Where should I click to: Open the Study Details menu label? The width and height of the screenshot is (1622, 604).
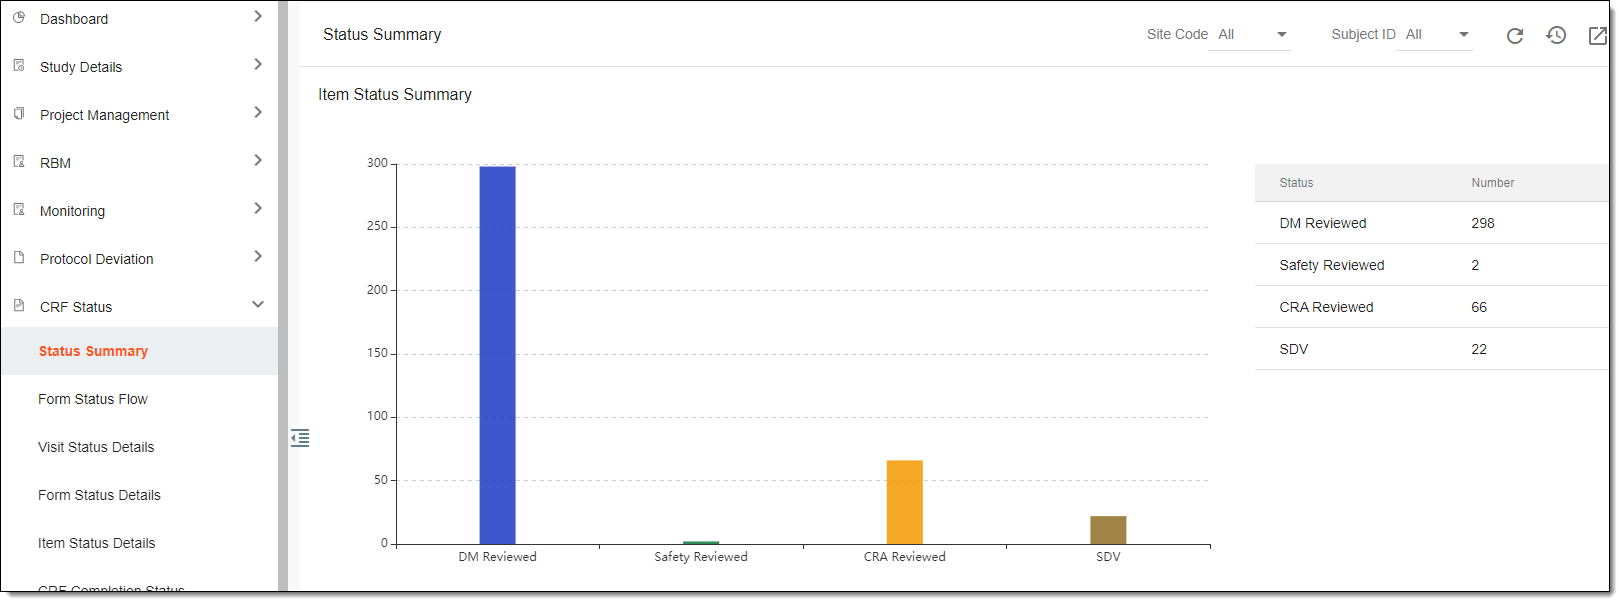coord(81,67)
